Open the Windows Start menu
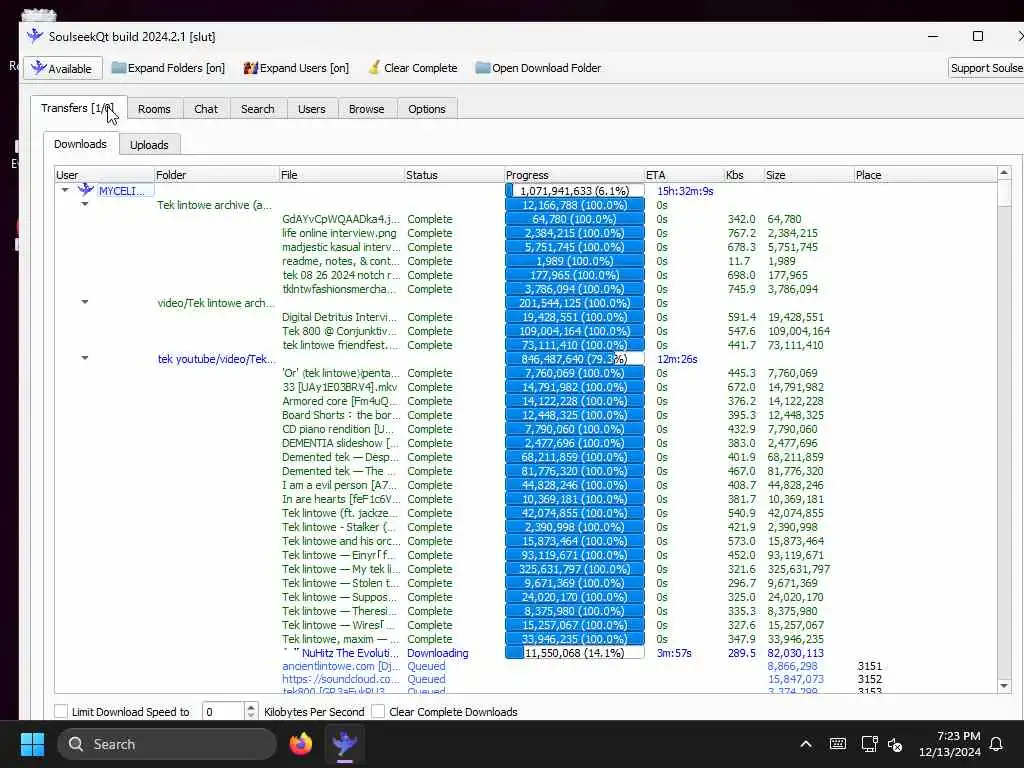This screenshot has height=768, width=1024. (32, 744)
